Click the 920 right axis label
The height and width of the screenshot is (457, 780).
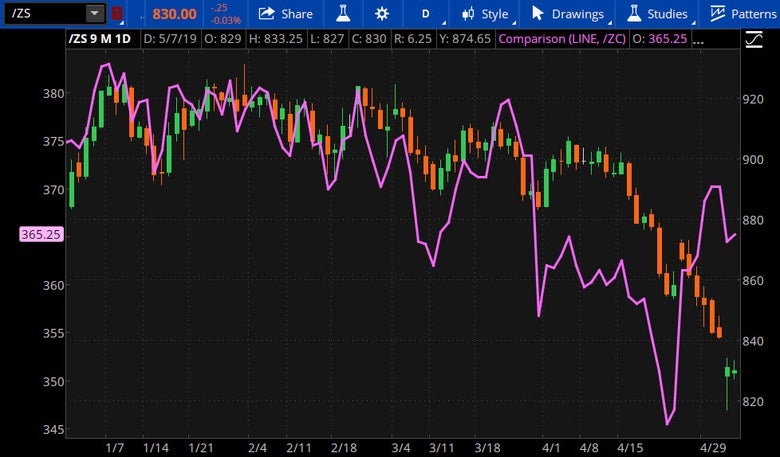pyautogui.click(x=753, y=99)
